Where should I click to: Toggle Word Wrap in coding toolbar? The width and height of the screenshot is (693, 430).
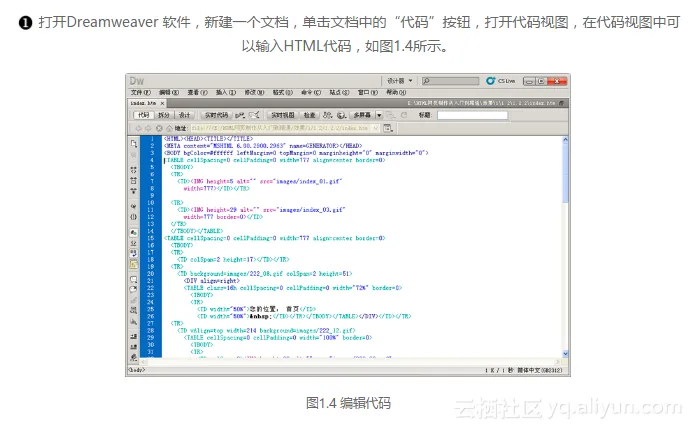tap(134, 254)
